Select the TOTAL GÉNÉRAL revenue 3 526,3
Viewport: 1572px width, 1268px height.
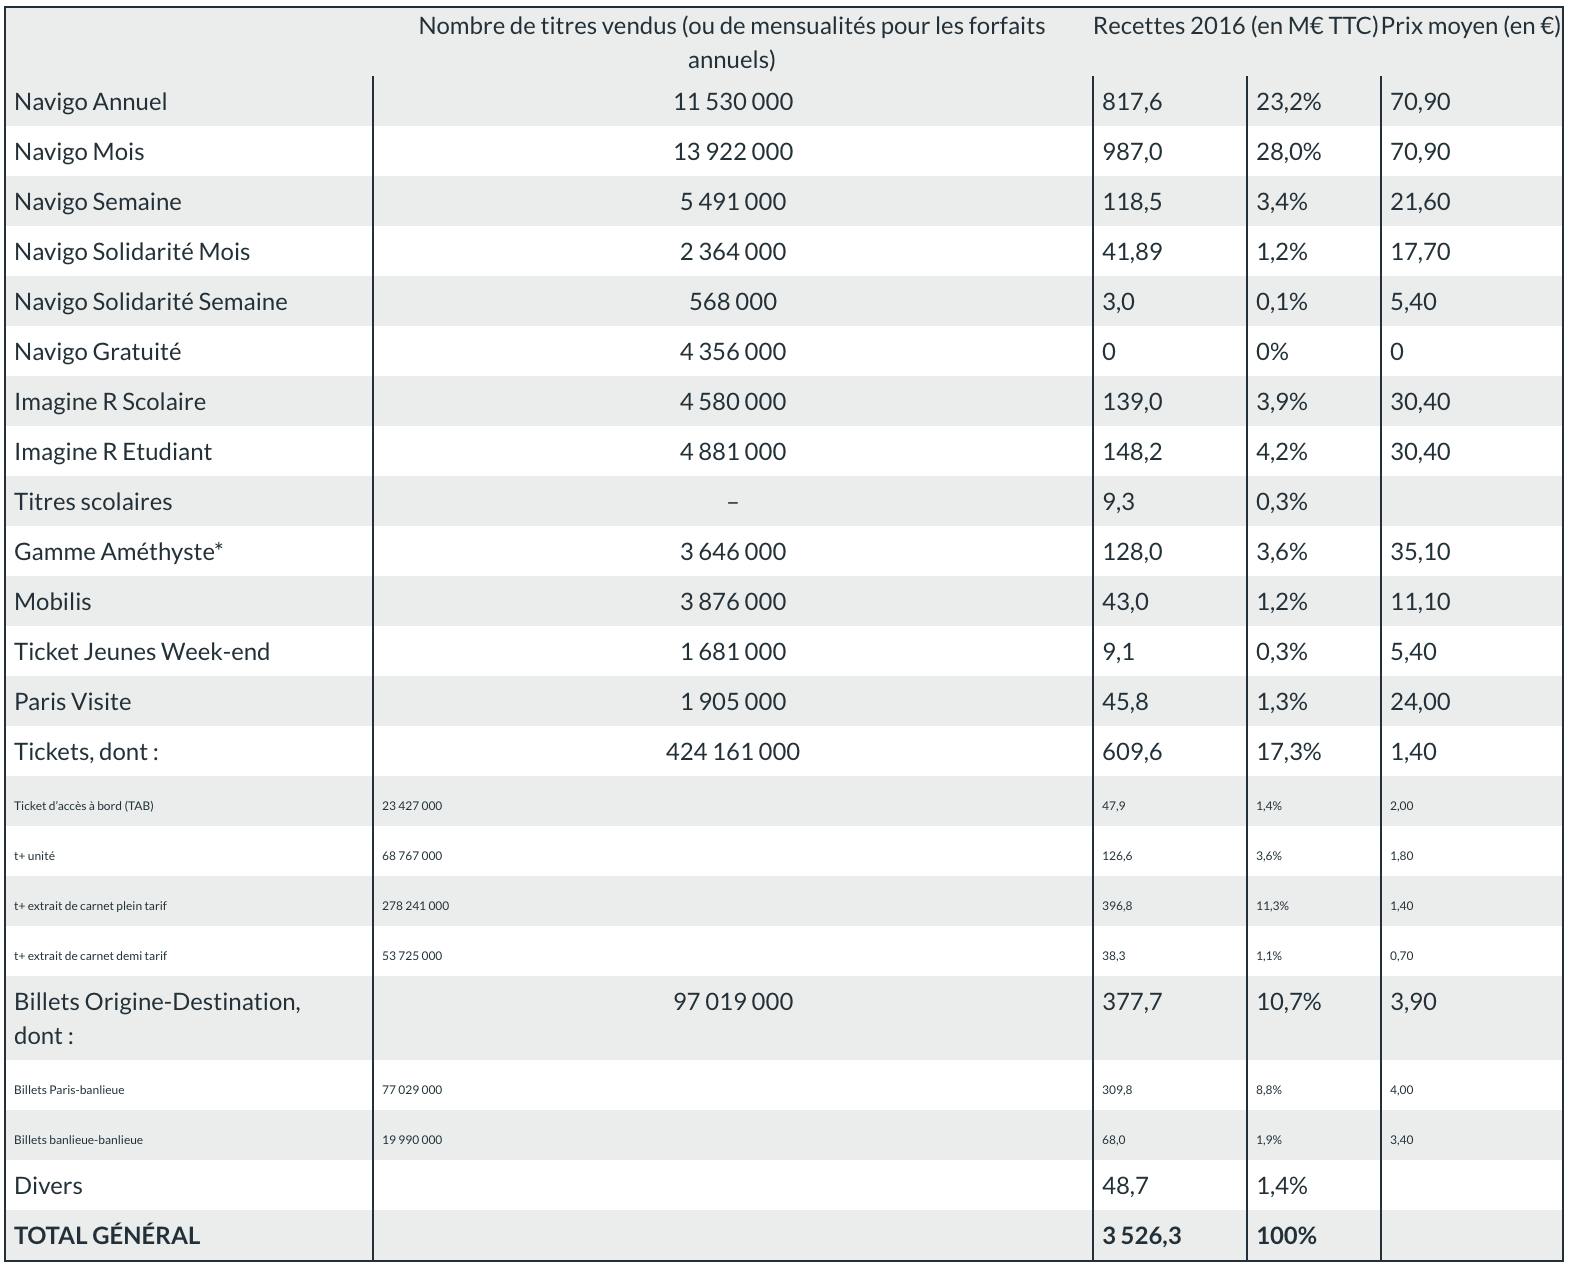pyautogui.click(x=1142, y=1235)
